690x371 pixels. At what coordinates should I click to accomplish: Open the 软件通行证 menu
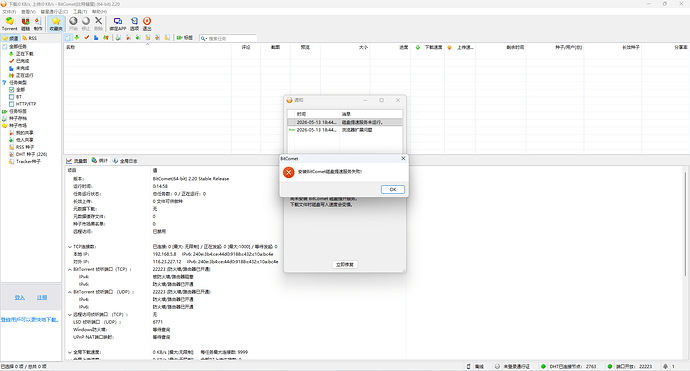[x=54, y=11]
